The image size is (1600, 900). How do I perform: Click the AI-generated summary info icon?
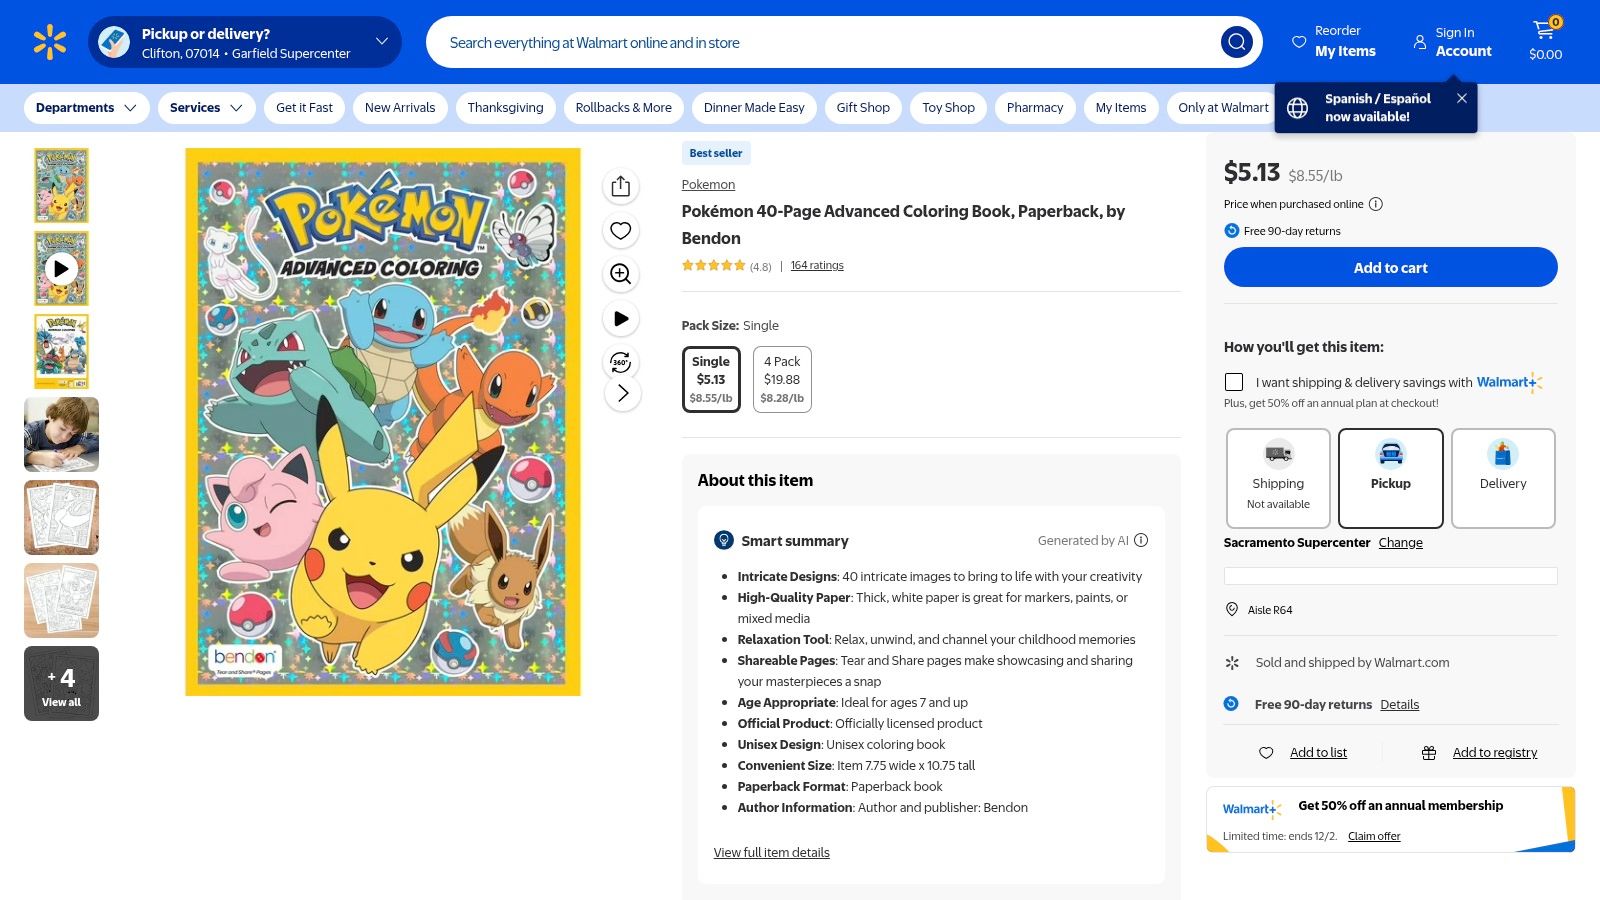(1141, 540)
